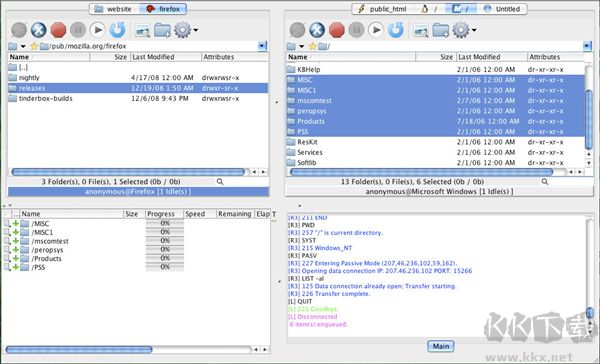Image resolution: width=600 pixels, height=364 pixels.
Task: Switch to the website tab
Action: (114, 9)
